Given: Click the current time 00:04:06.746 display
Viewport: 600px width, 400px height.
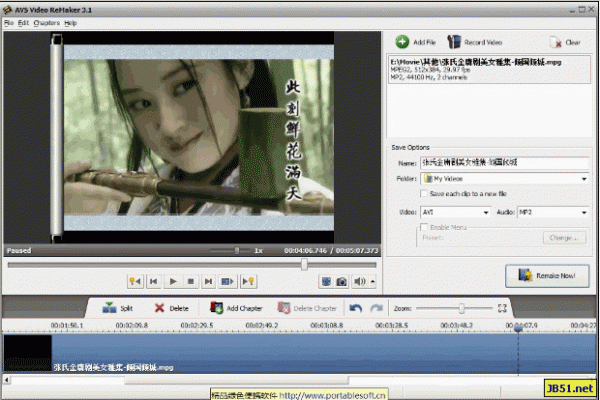Looking at the screenshot, I should (305, 251).
